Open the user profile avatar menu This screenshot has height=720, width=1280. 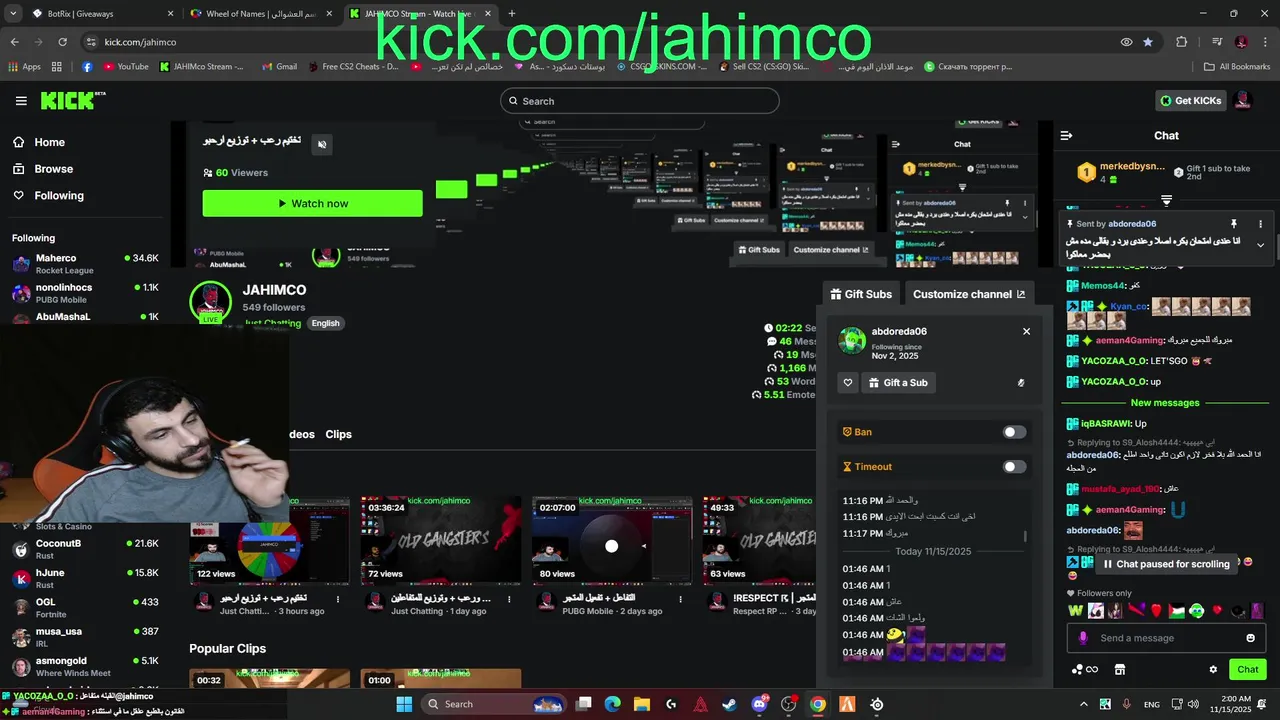1243,101
